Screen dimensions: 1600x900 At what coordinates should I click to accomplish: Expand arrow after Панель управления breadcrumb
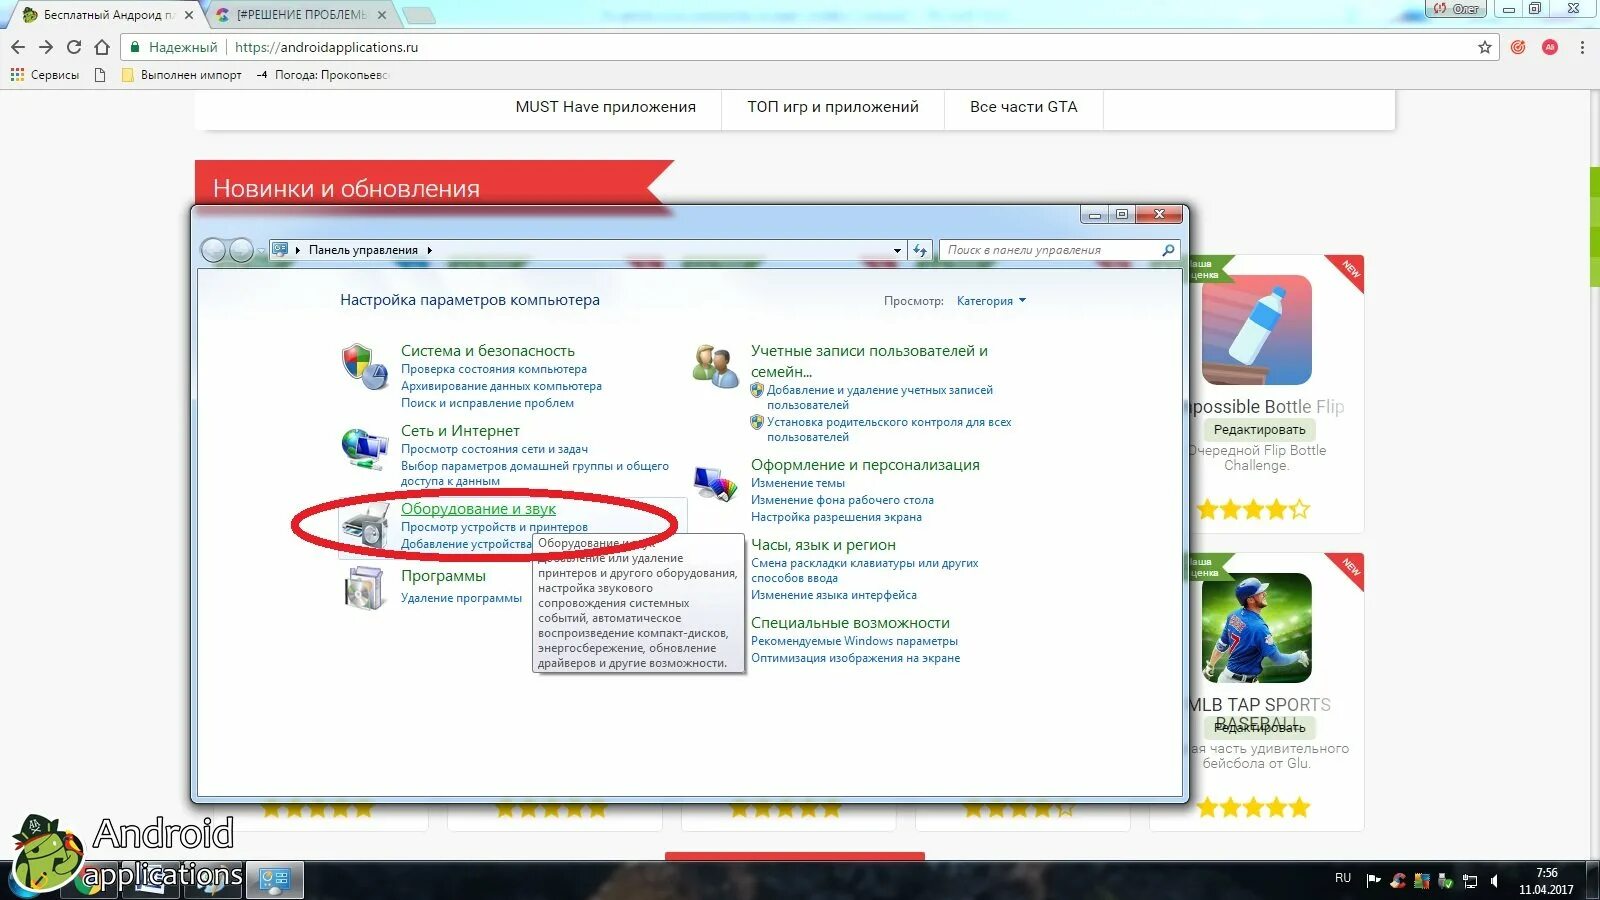429,250
